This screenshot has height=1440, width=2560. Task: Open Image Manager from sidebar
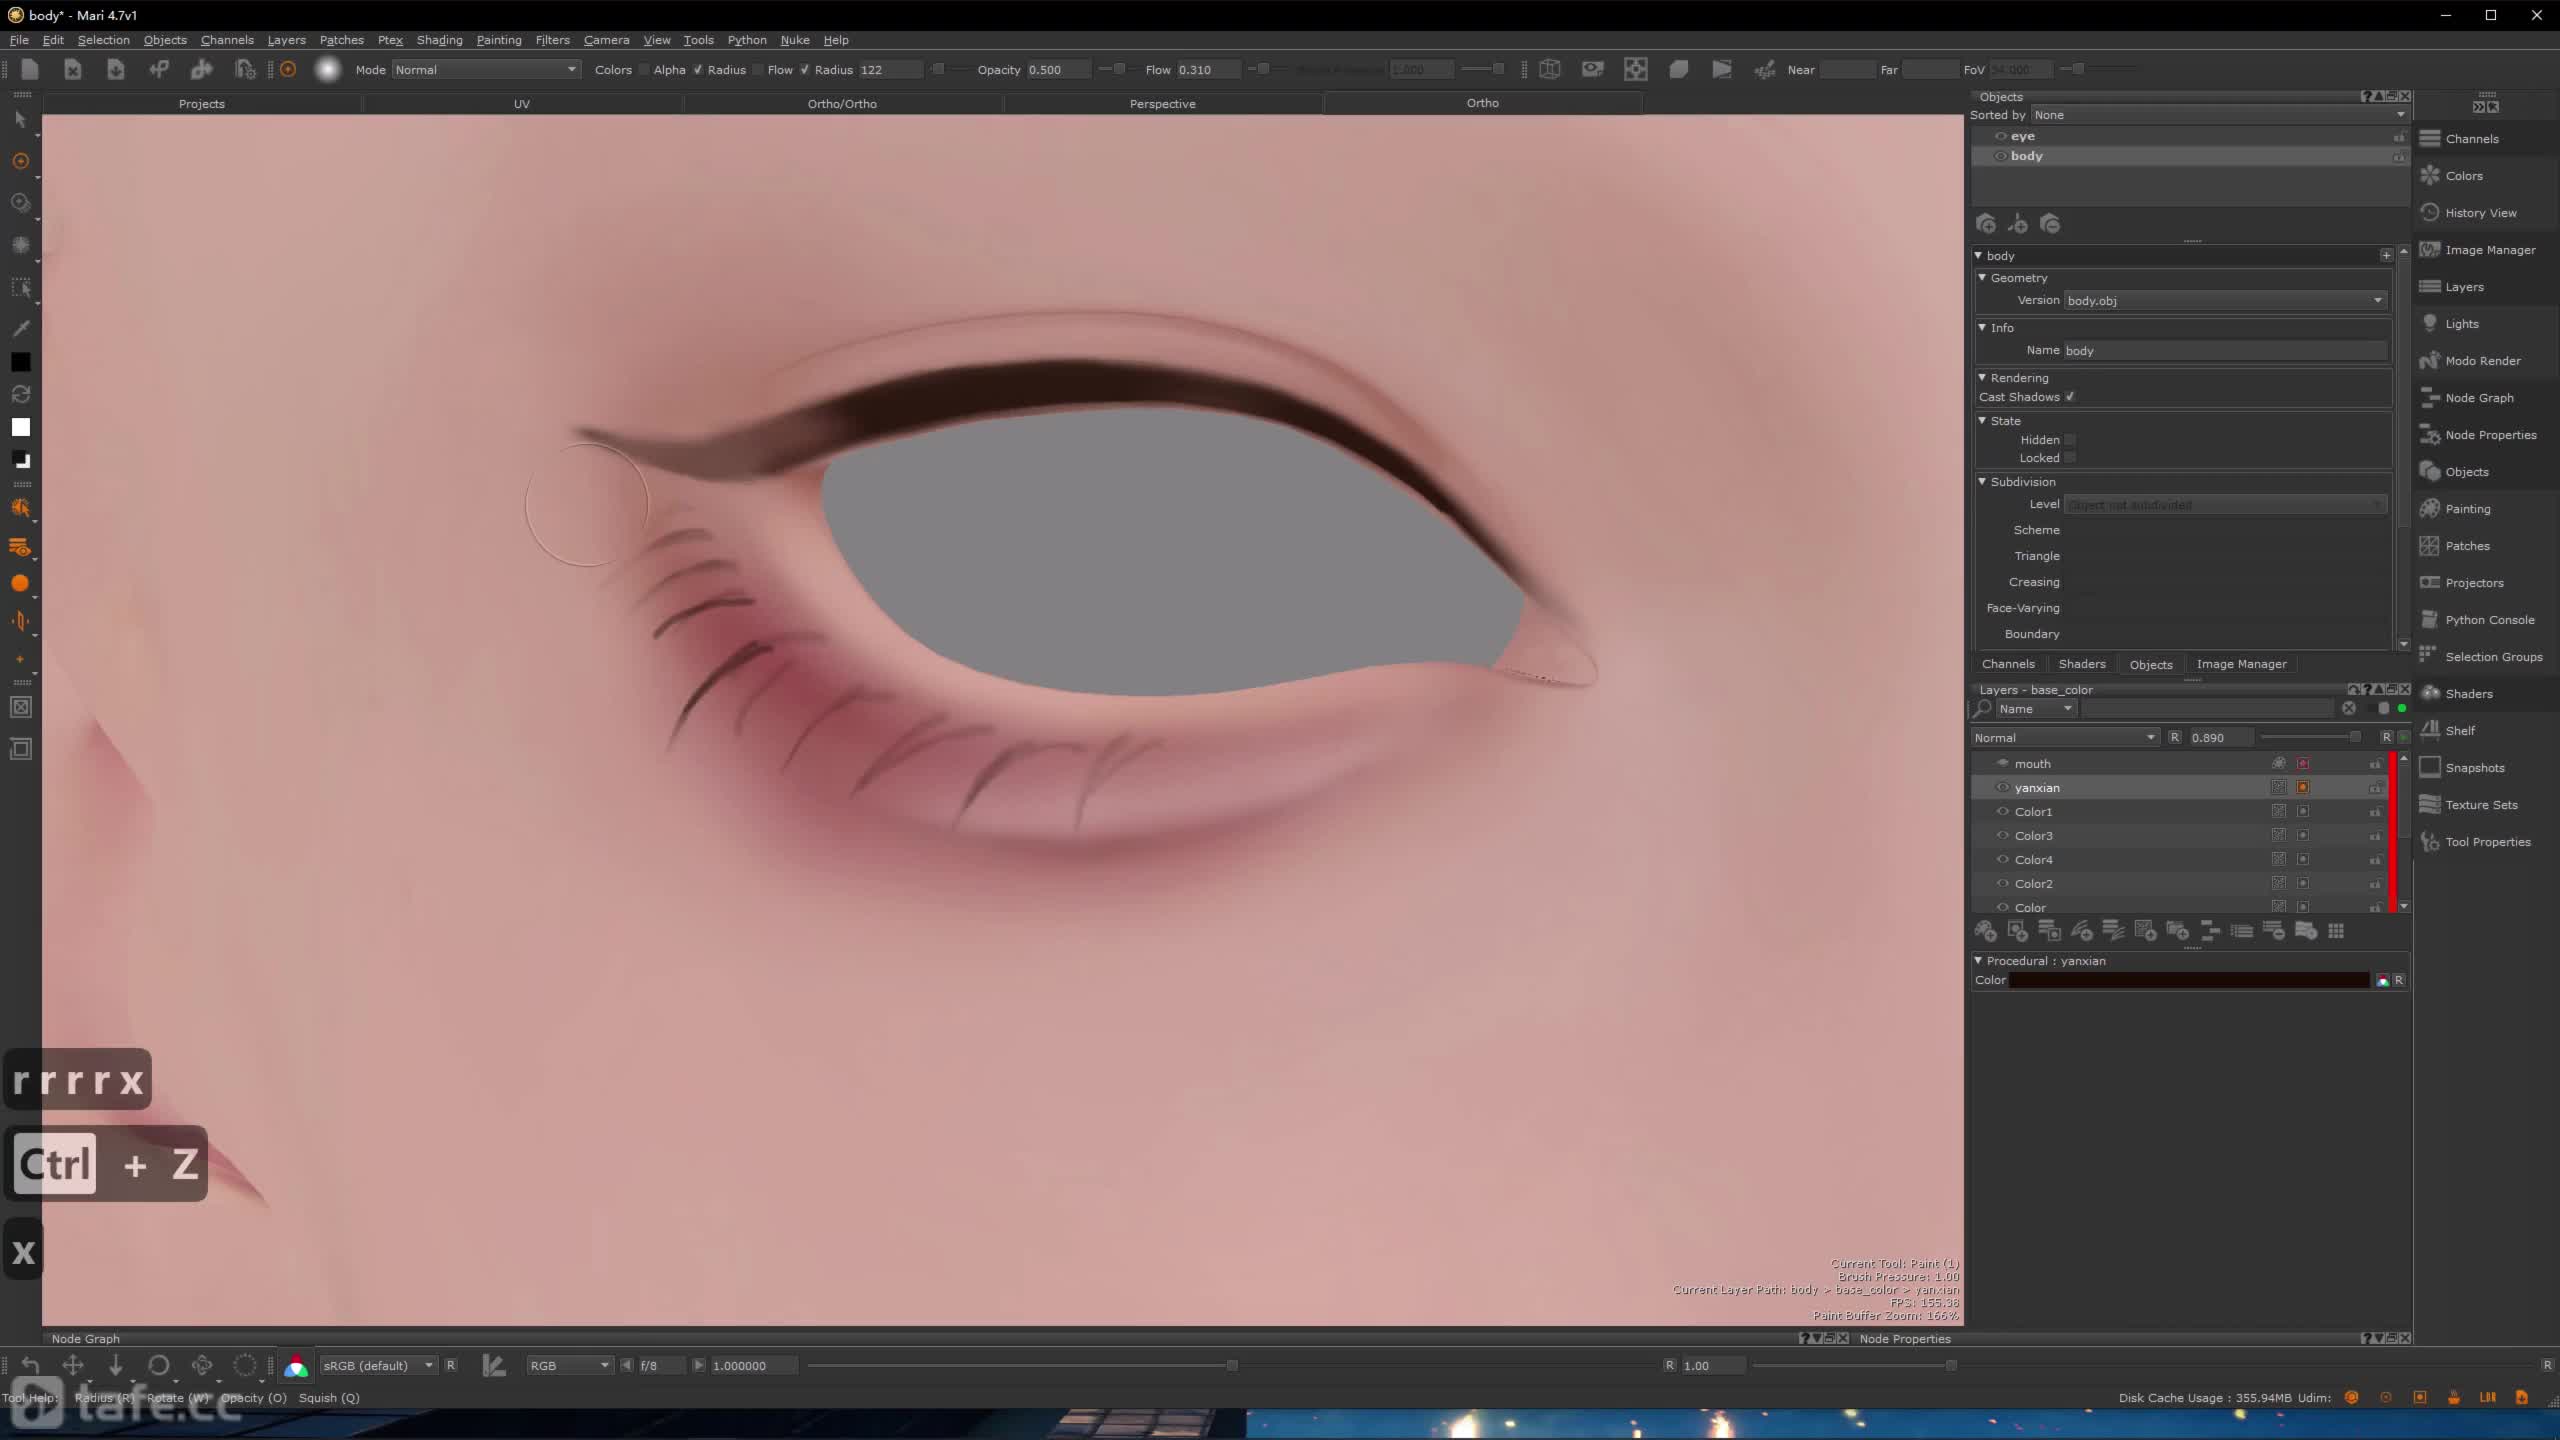[2489, 250]
